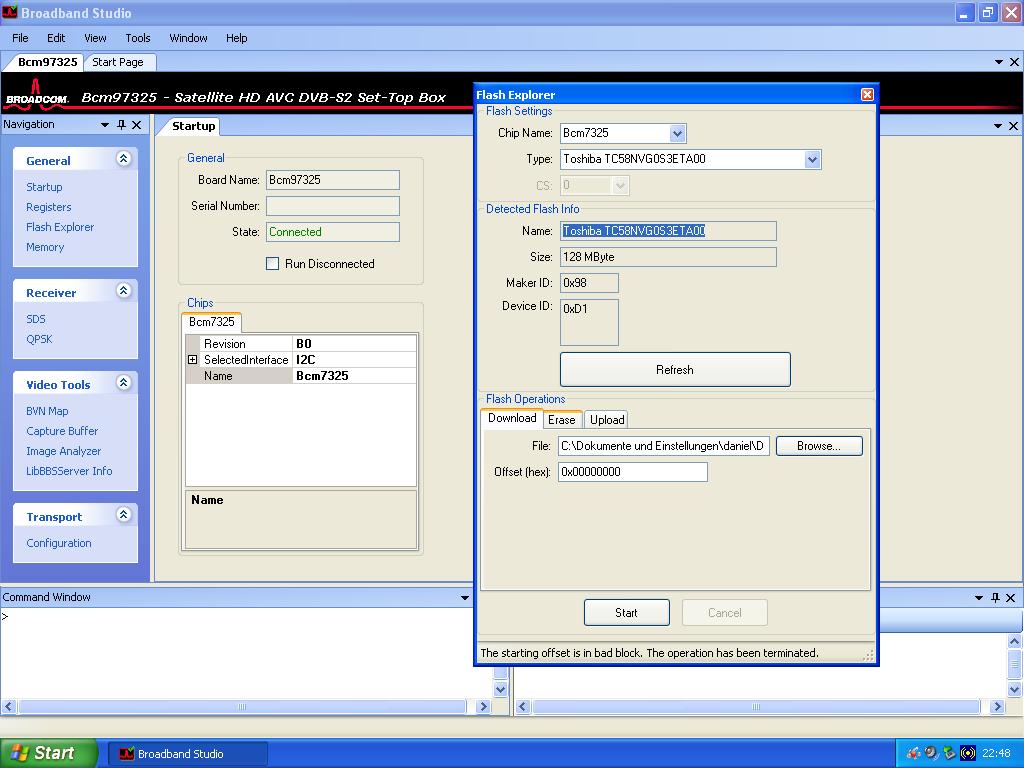Viewport: 1024px width, 768px height.
Task: Switch to the Erase tab
Action: point(561,420)
